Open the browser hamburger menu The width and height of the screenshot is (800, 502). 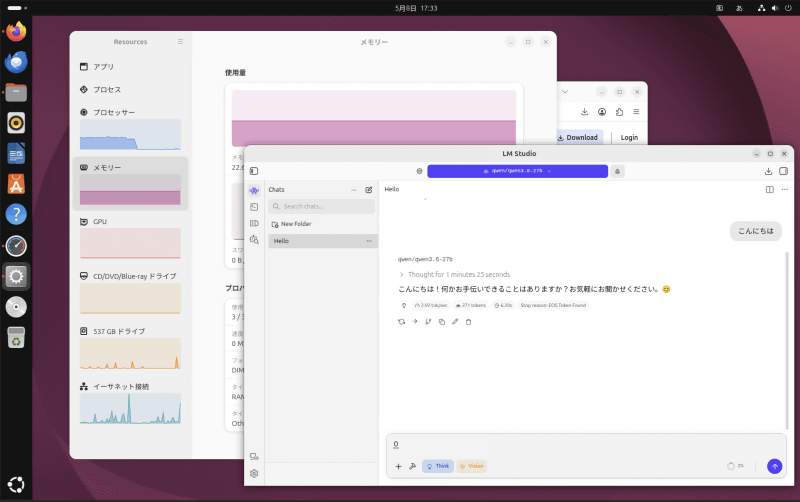click(x=636, y=112)
